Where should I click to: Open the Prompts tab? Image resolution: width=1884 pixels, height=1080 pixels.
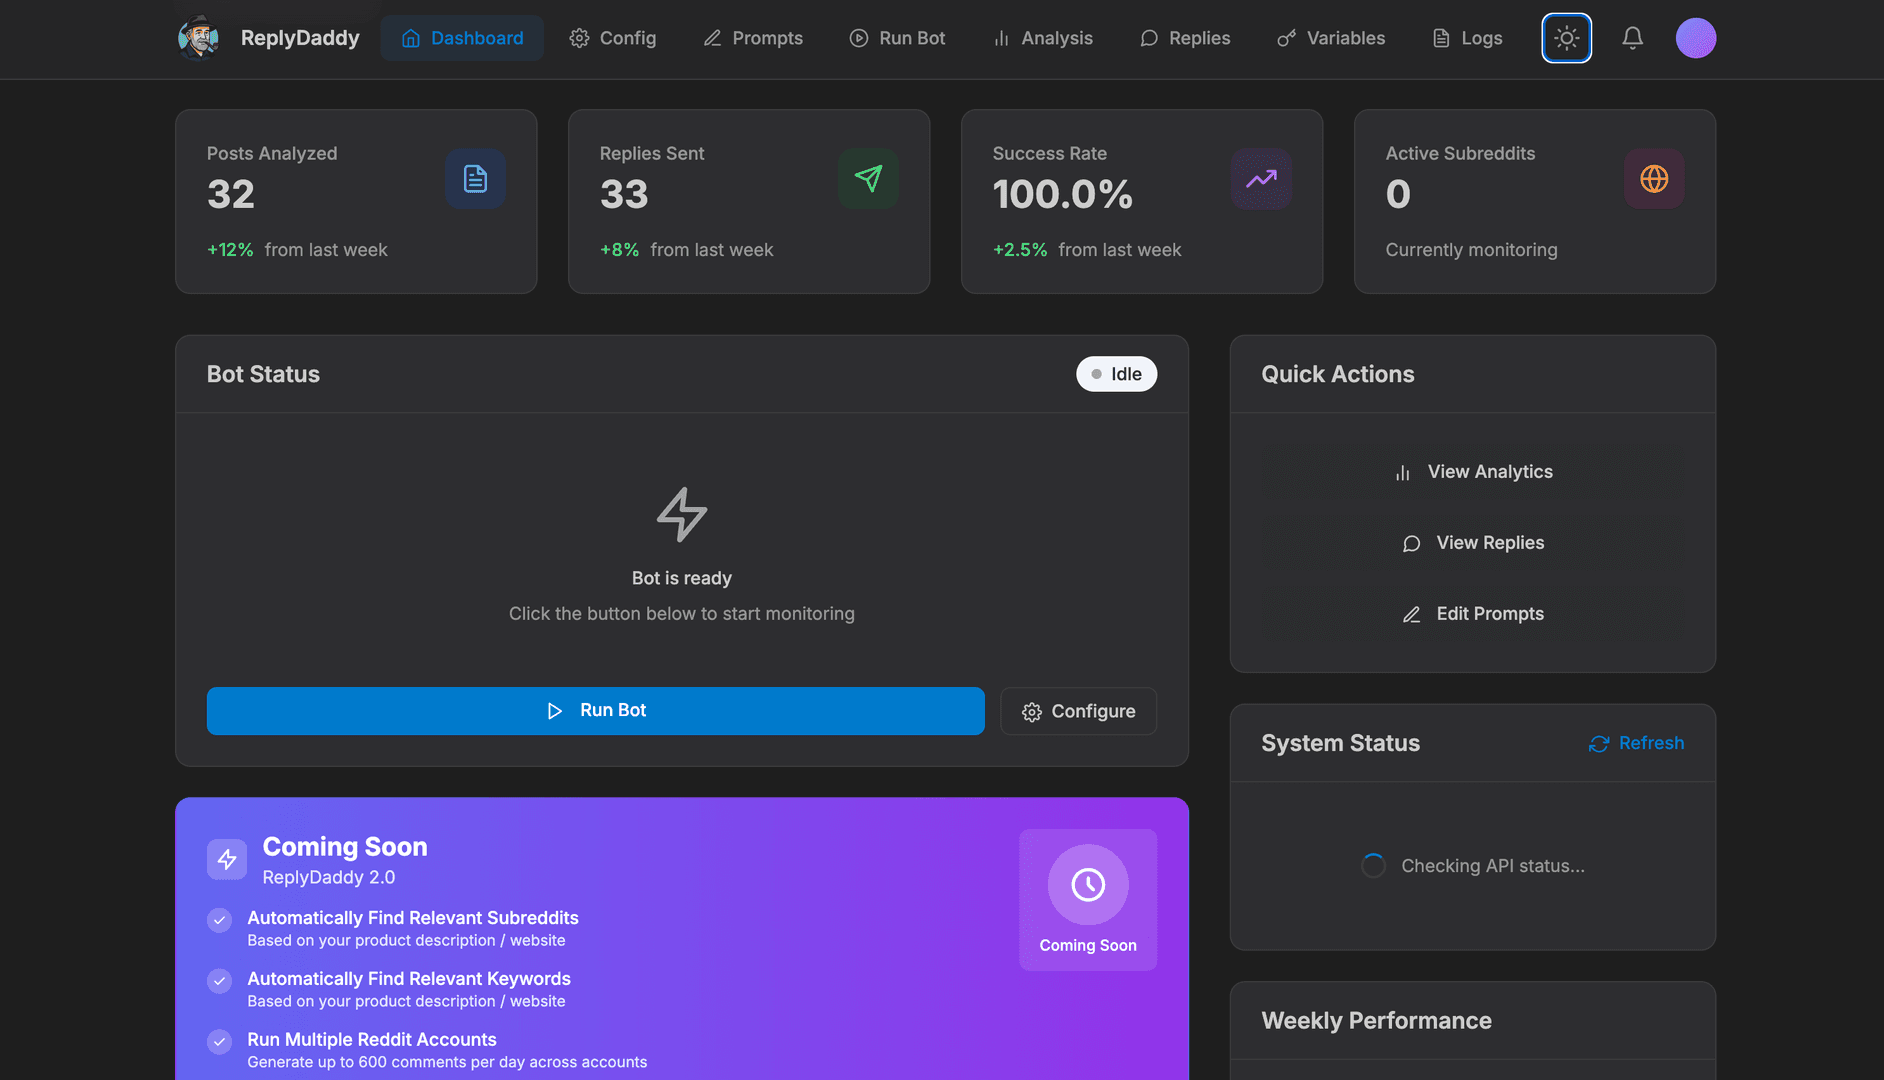tap(753, 38)
